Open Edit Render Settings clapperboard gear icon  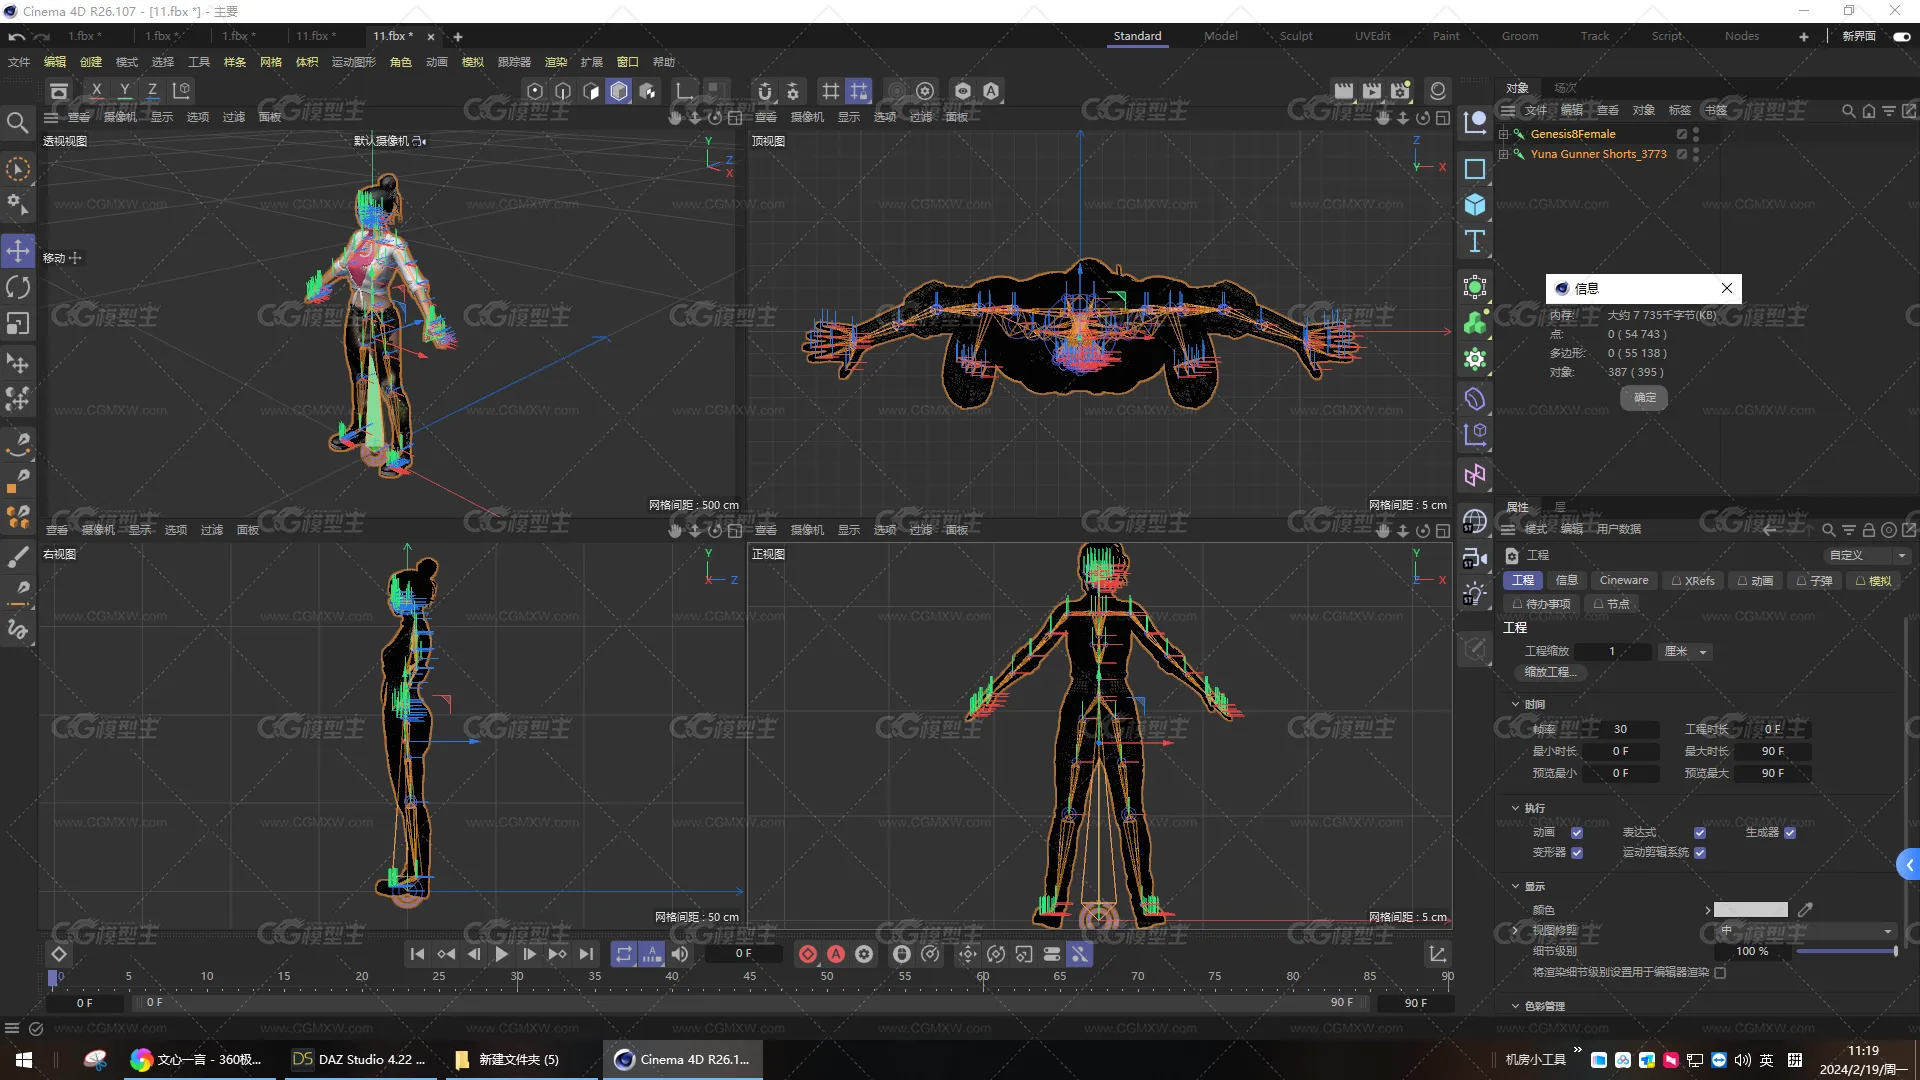[1400, 91]
